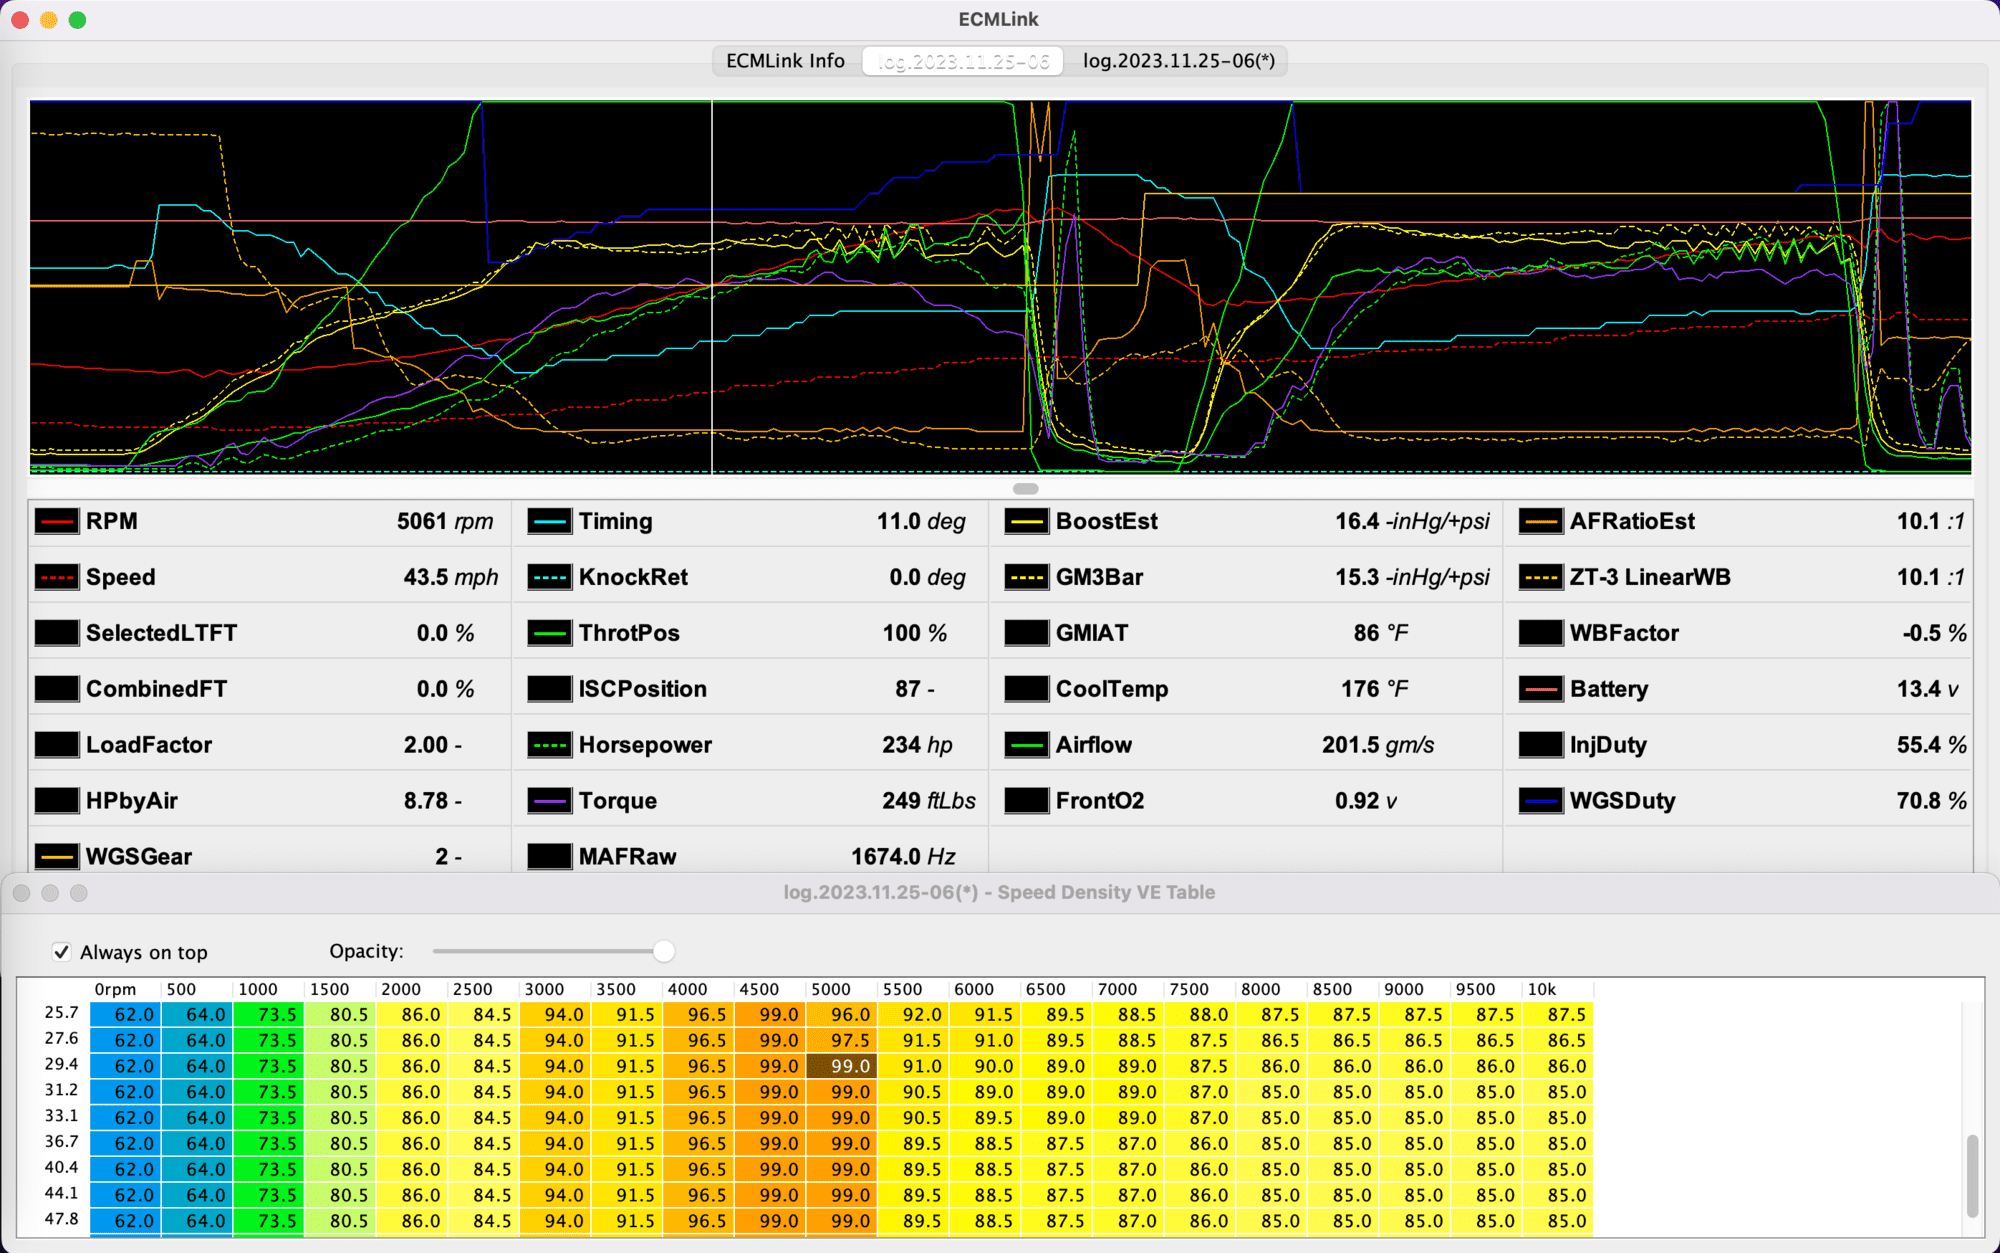The image size is (2000, 1253).
Task: Click in the log graph plot area
Action: coord(1000,287)
